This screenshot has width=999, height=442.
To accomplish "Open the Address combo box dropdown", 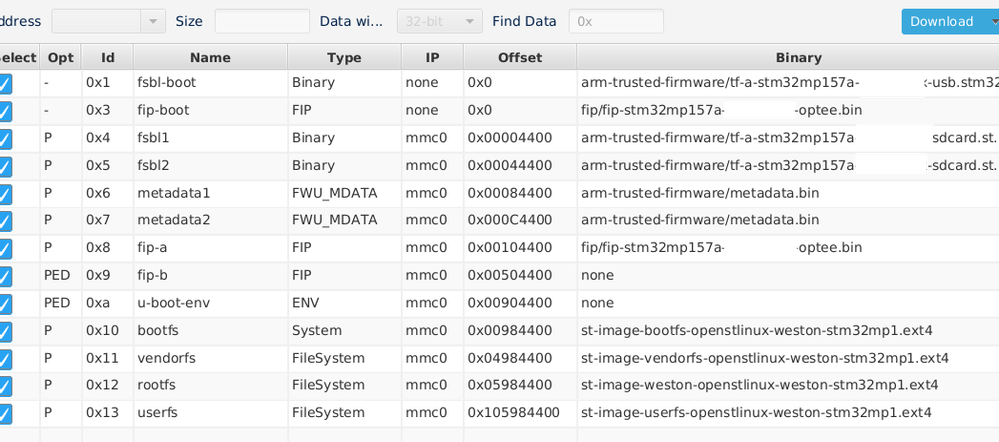I will (x=152, y=21).
